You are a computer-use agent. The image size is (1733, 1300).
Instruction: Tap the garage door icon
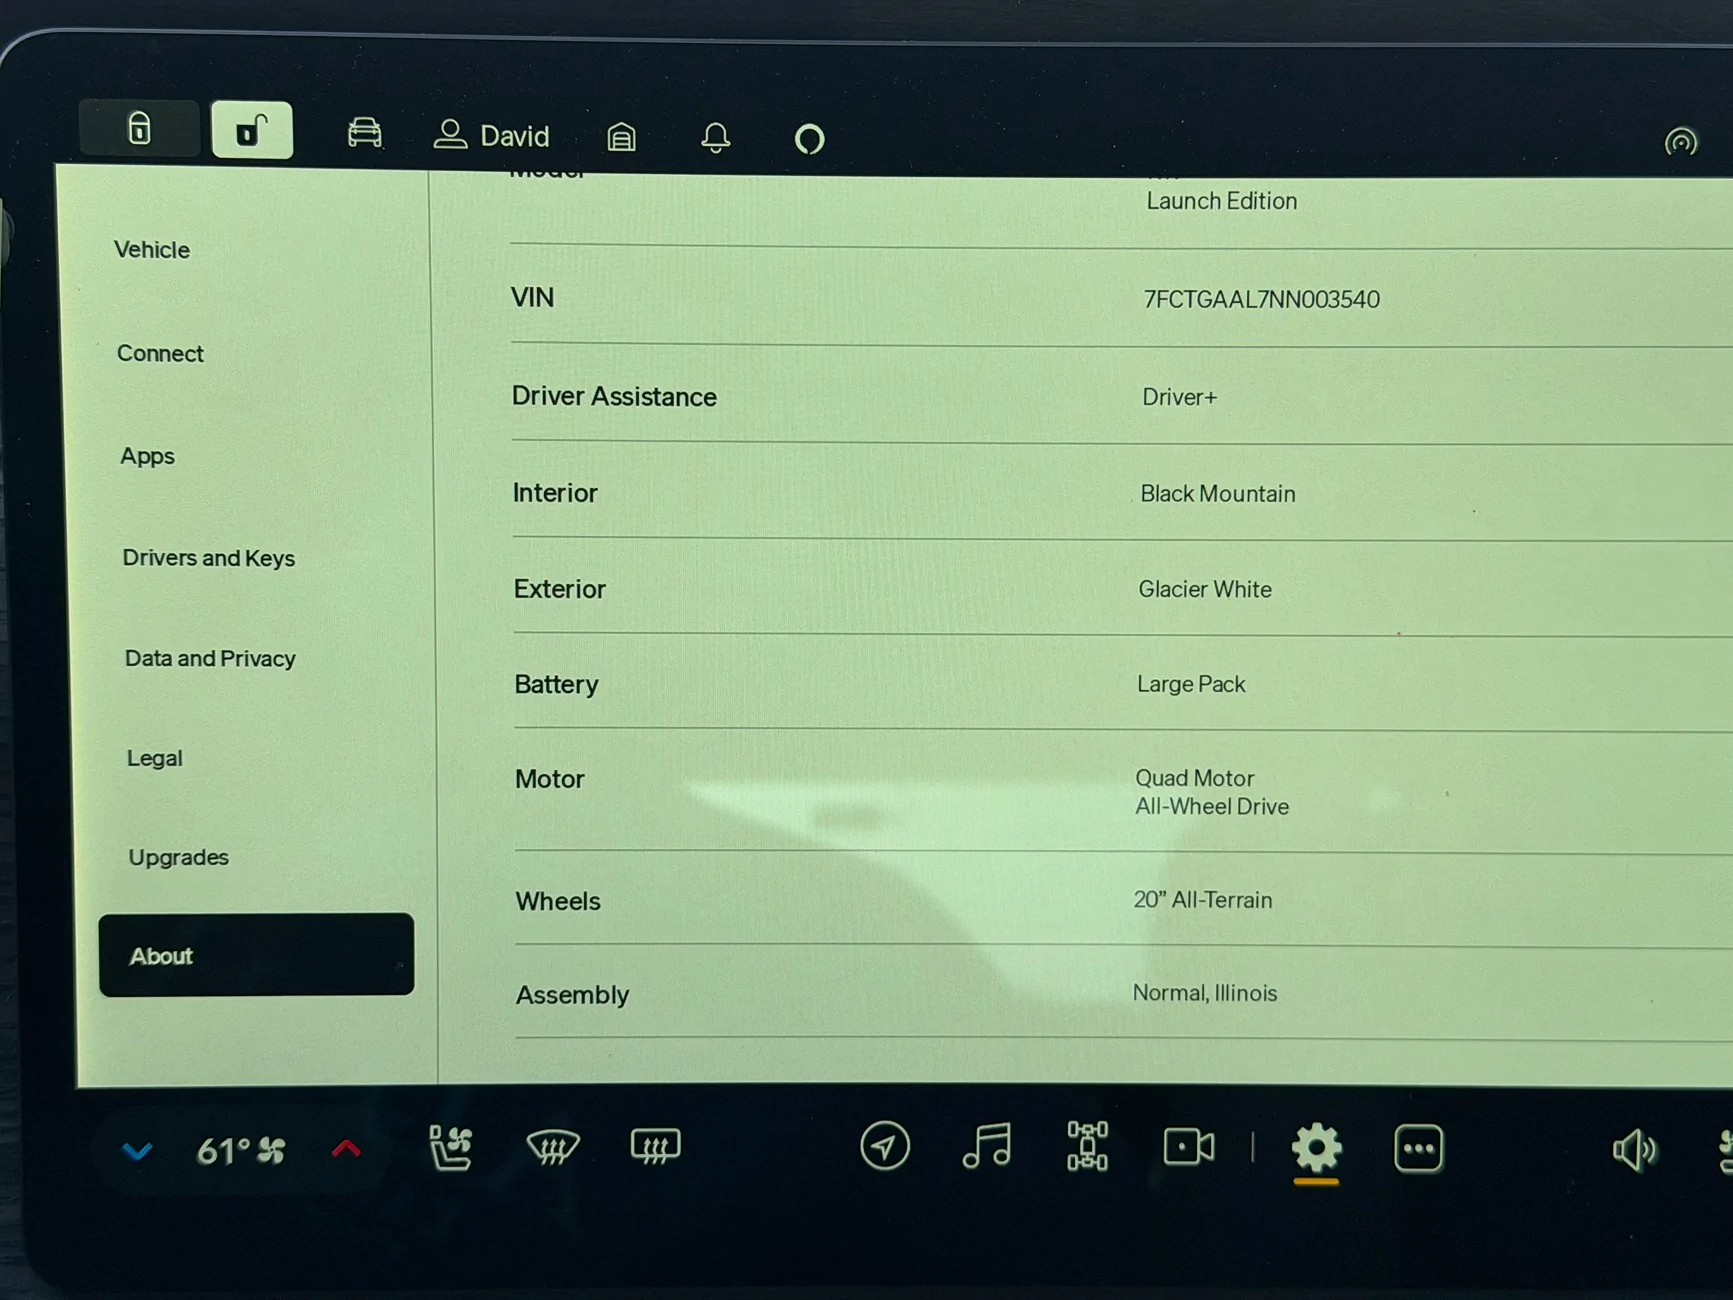coord(621,137)
